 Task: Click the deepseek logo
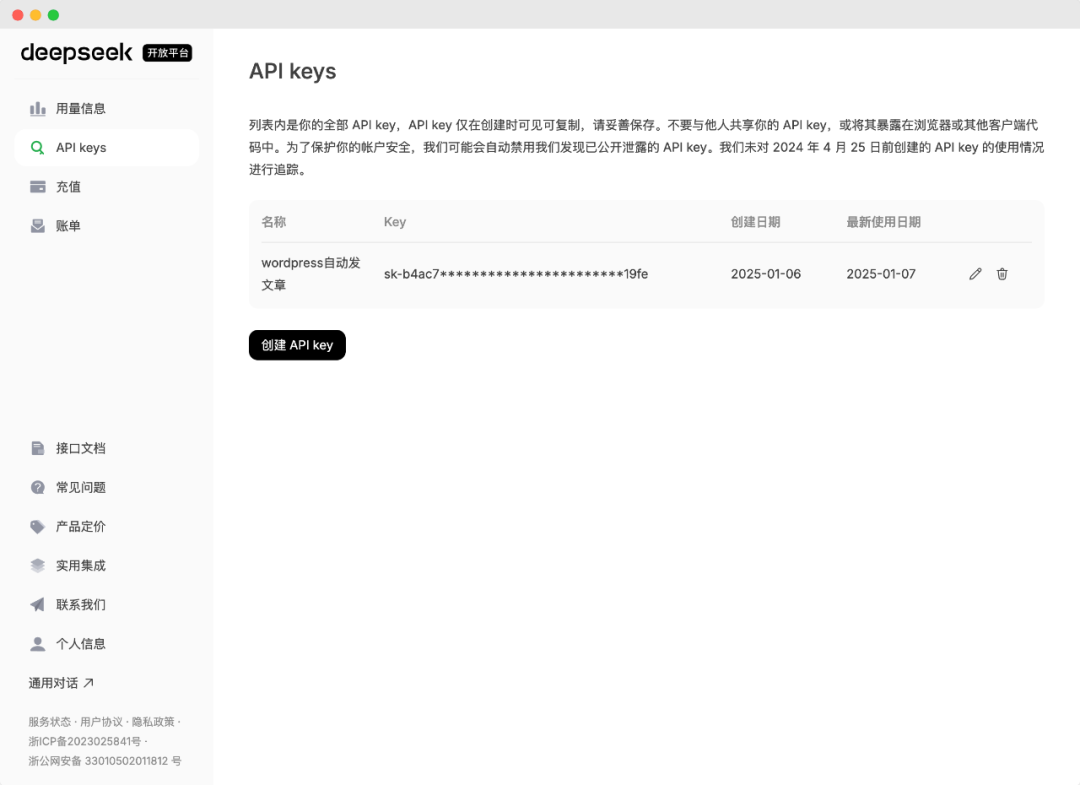[x=76, y=52]
